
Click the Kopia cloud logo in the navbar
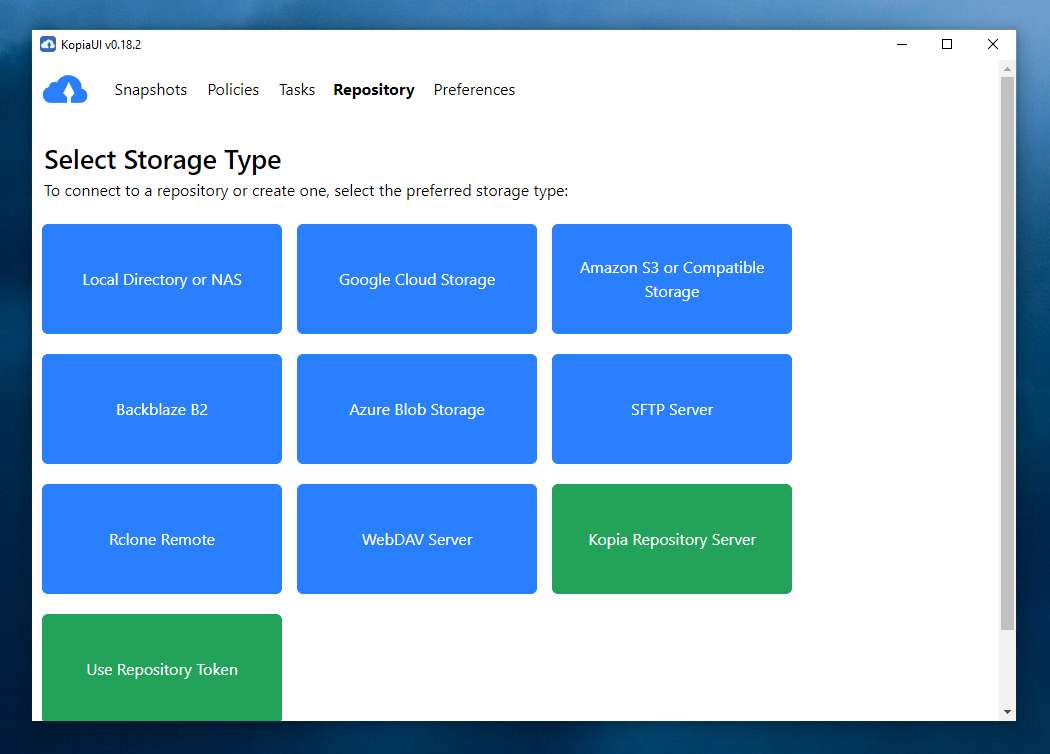(65, 90)
